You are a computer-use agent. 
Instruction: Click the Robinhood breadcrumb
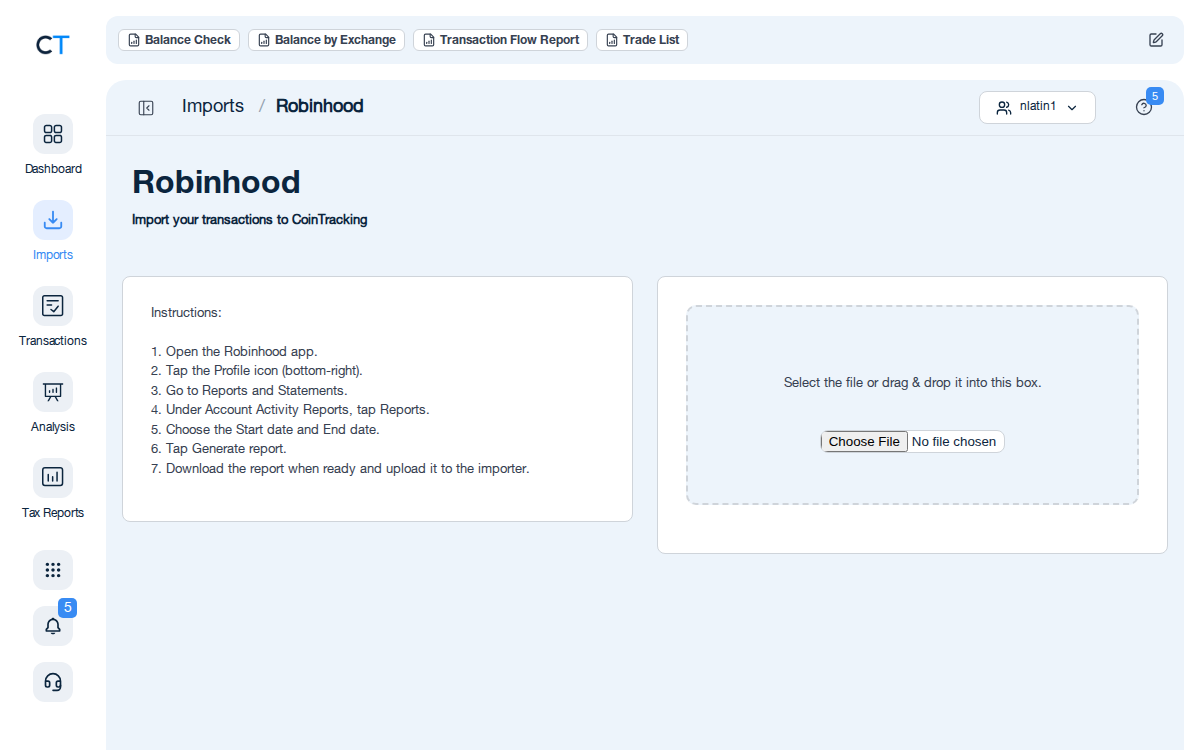point(320,106)
